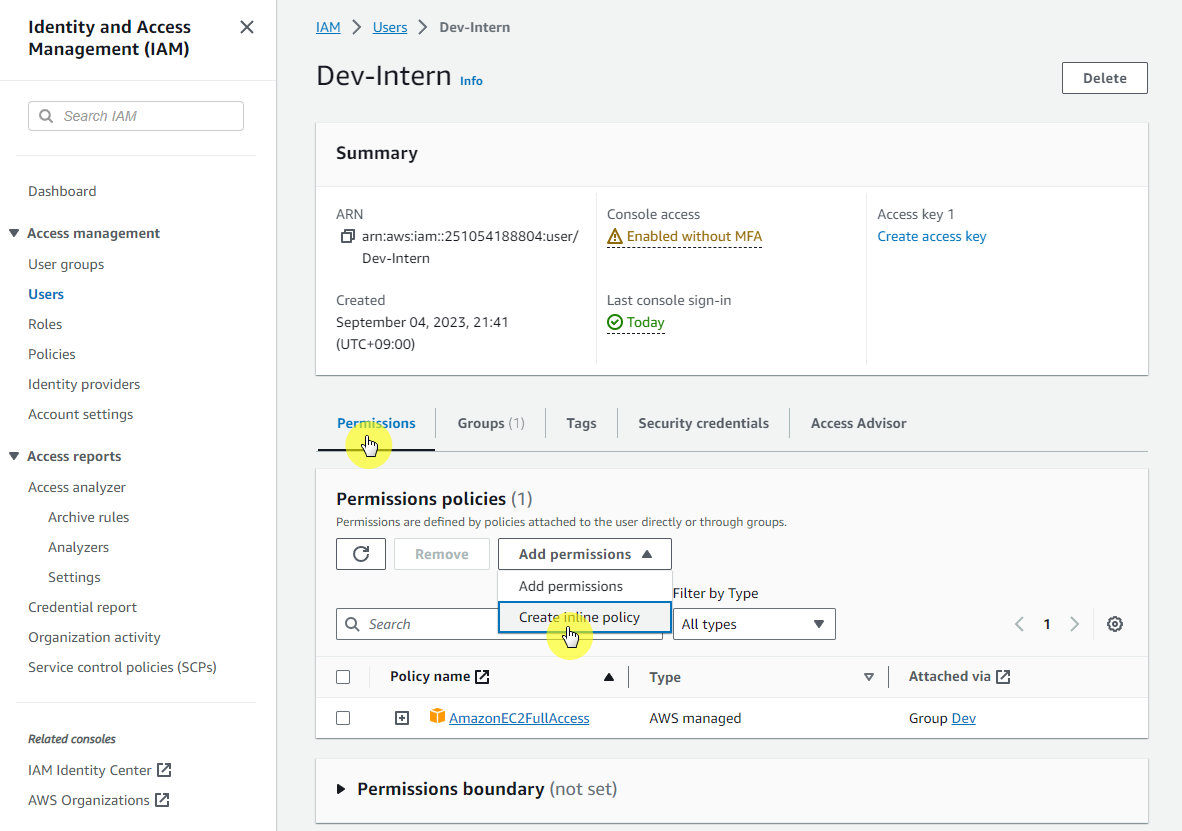Toggle the Add permissions dropdown button

585,554
